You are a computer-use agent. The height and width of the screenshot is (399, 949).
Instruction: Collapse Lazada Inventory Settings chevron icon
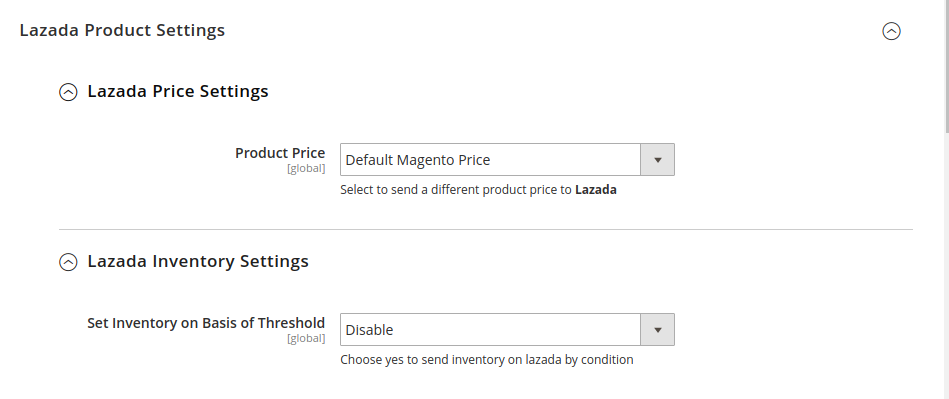68,262
